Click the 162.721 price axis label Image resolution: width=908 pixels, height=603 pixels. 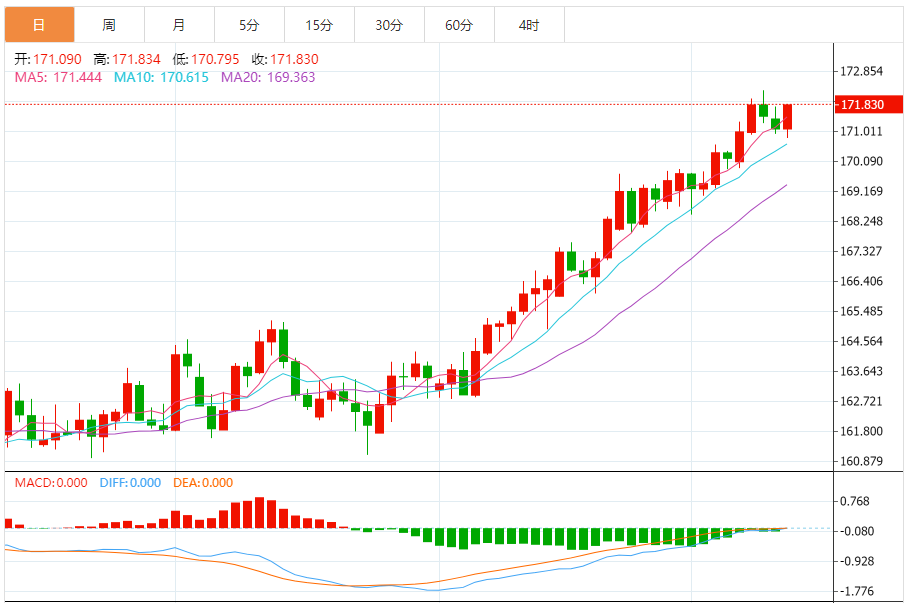[x=862, y=401]
